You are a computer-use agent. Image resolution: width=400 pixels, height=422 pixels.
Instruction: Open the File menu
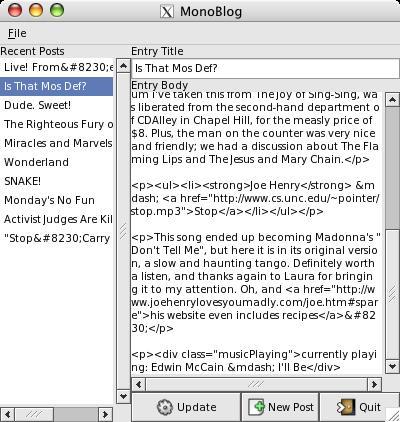(17, 33)
